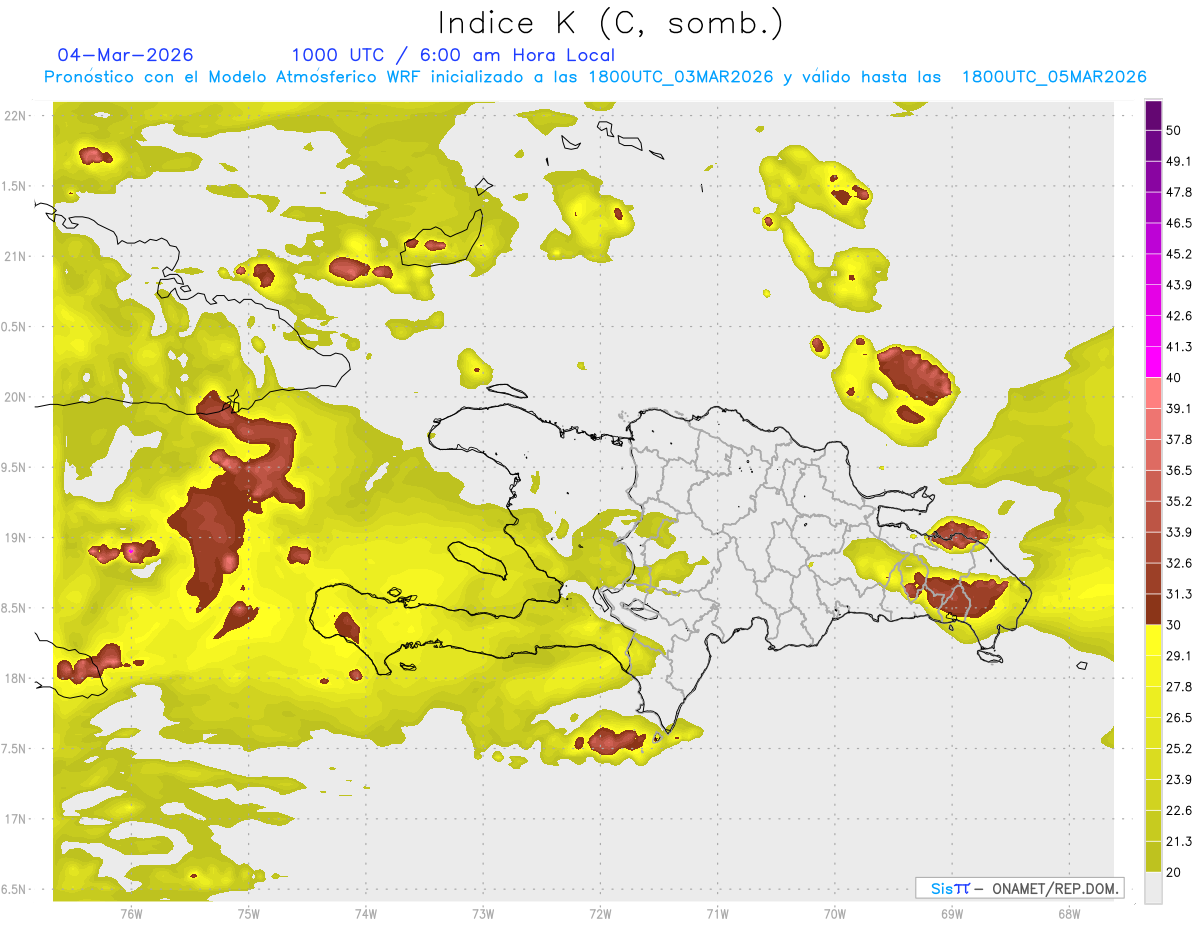Click the '30' color scale label
1200x927 pixels.
(x=1175, y=625)
